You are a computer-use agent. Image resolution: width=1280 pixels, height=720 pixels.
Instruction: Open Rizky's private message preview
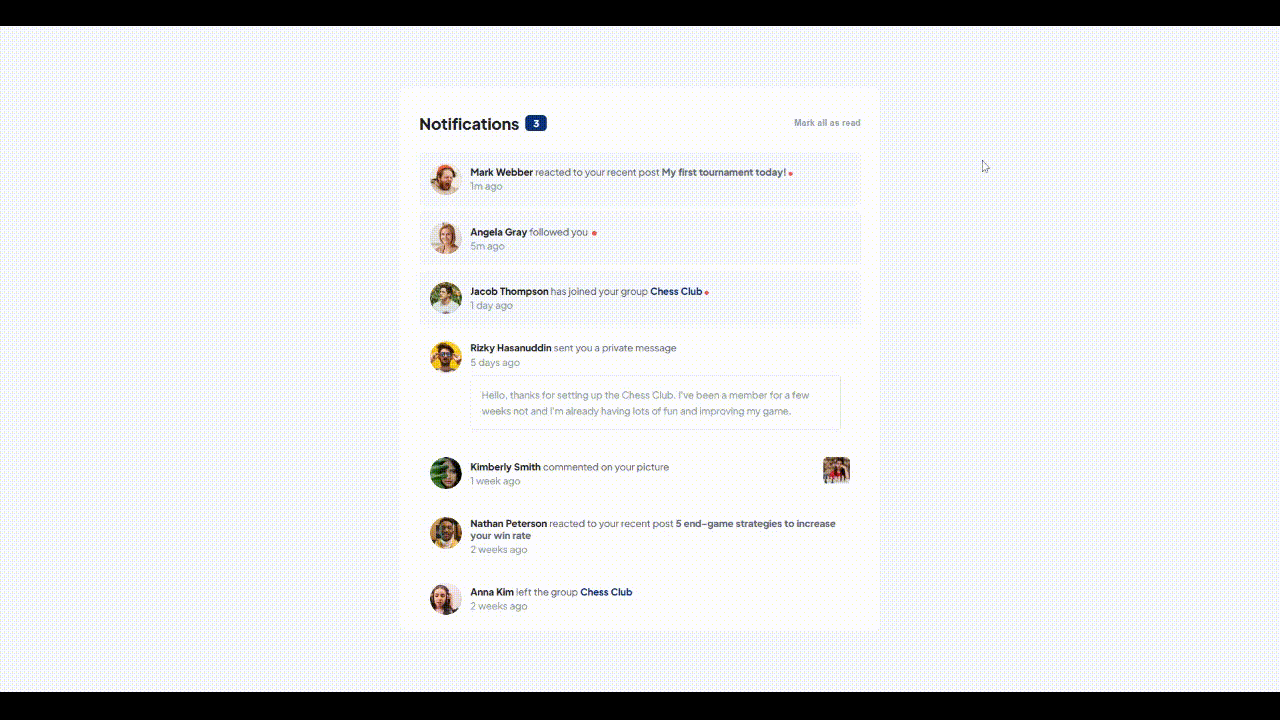tap(655, 403)
